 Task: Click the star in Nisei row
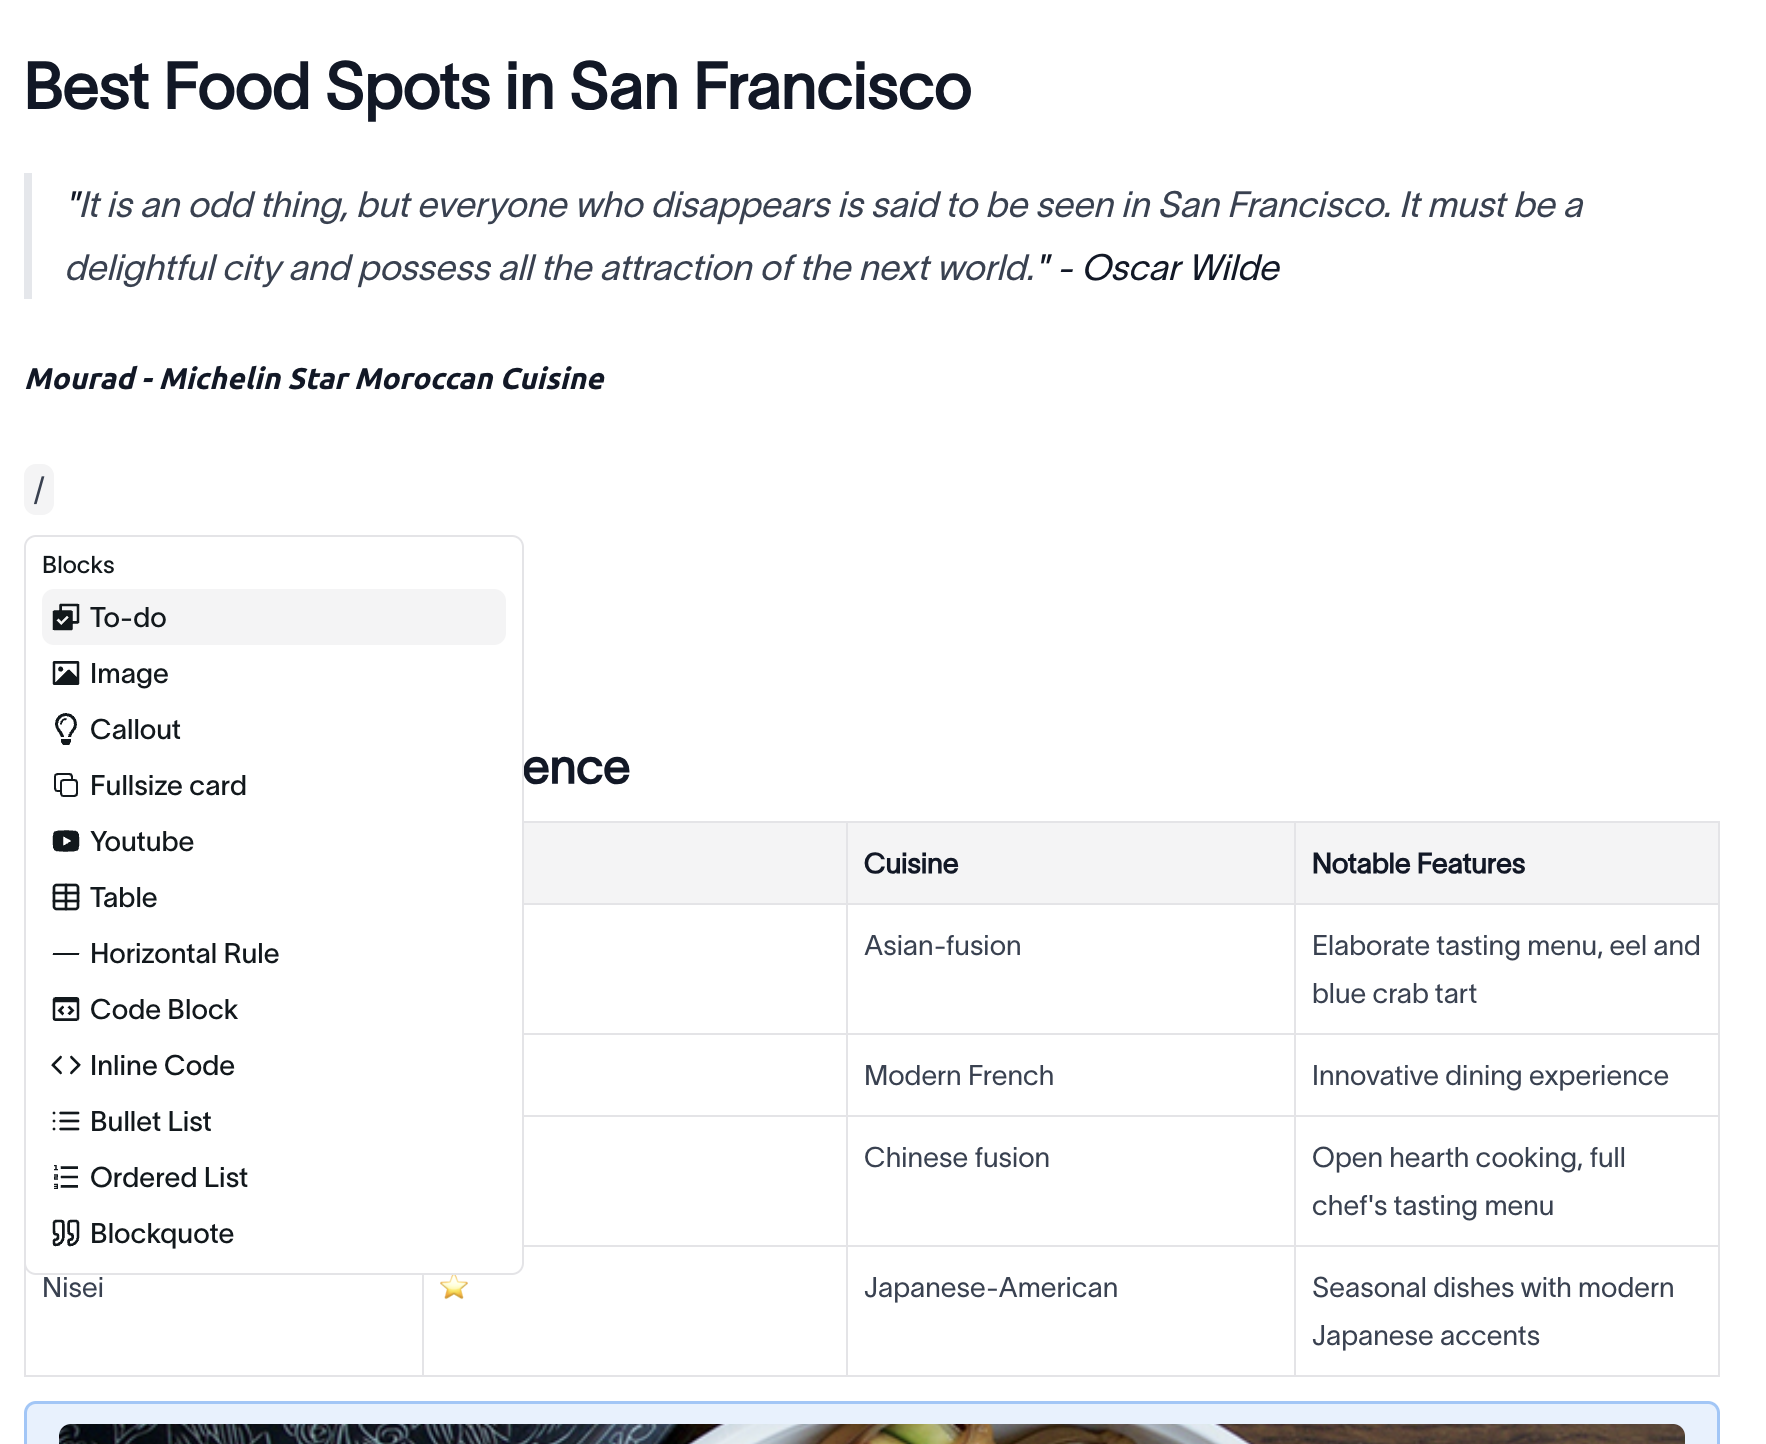(454, 1287)
